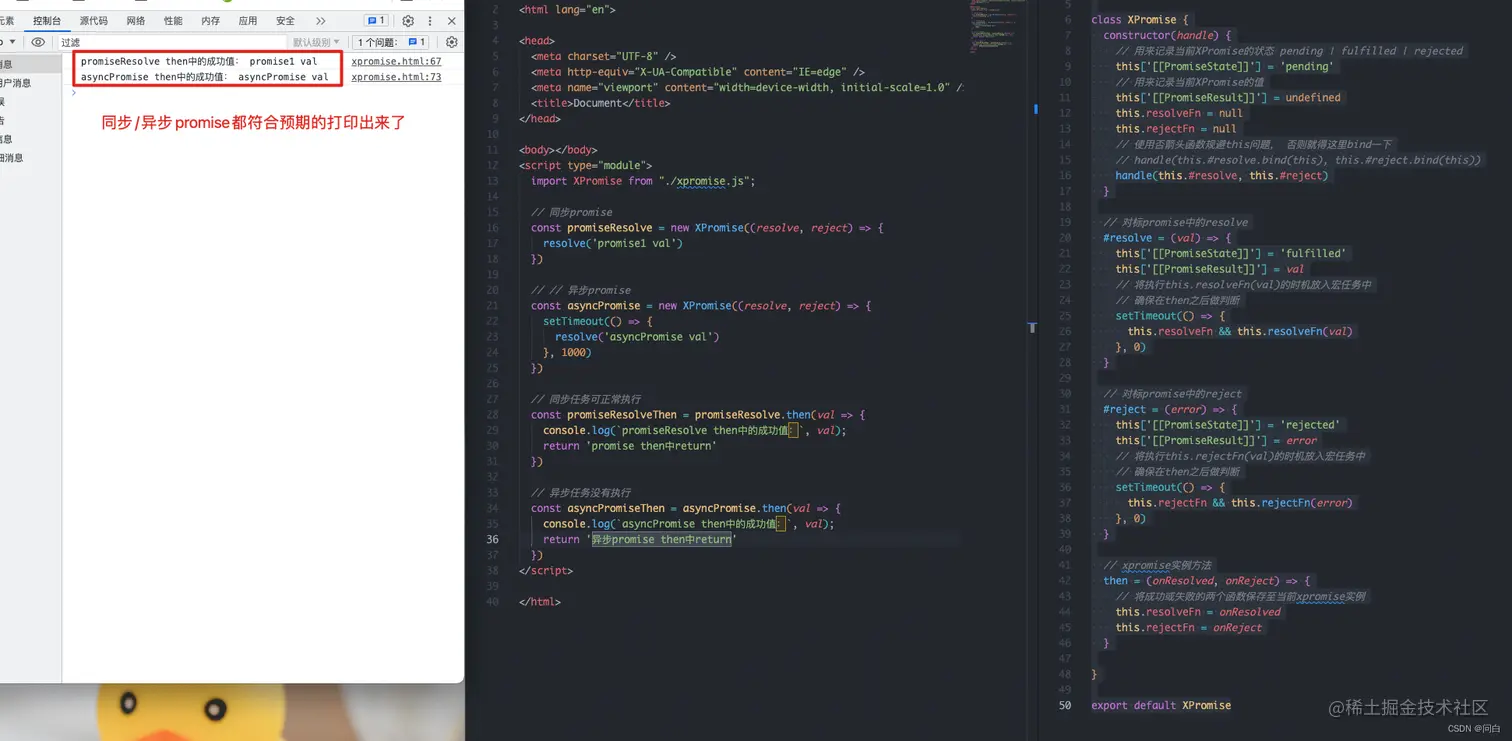Click 'const asyncPromiseThen = asyncPromise.then' line
Image resolution: width=1512 pixels, height=741 pixels.
686,508
